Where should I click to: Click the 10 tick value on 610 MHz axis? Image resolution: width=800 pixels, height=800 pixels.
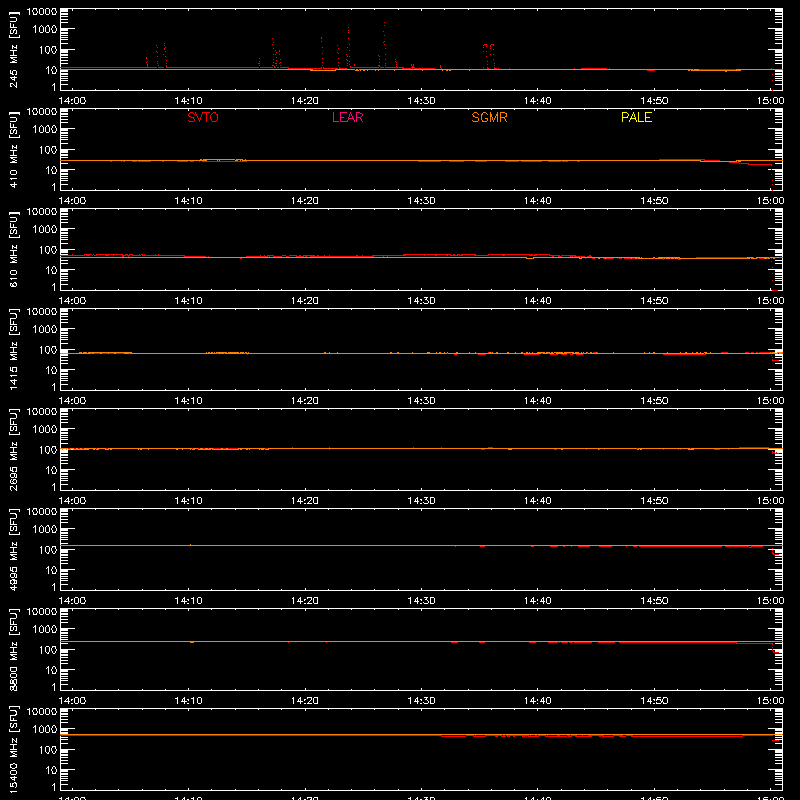[x=51, y=270]
